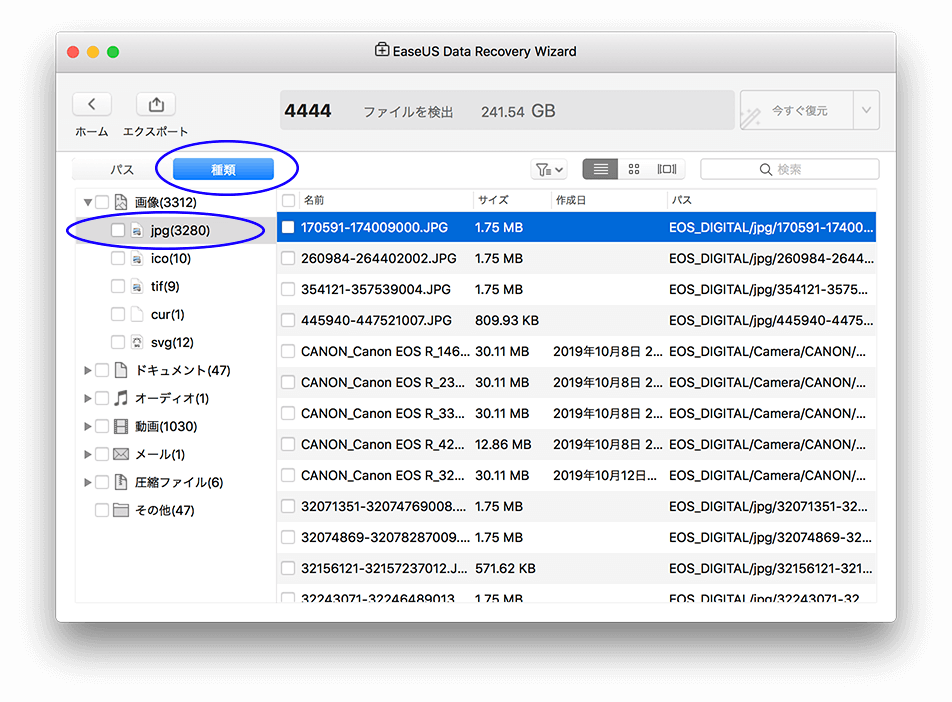Collapse the 画像(3312) tree node
Image resolution: width=952 pixels, height=702 pixels.
click(87, 202)
